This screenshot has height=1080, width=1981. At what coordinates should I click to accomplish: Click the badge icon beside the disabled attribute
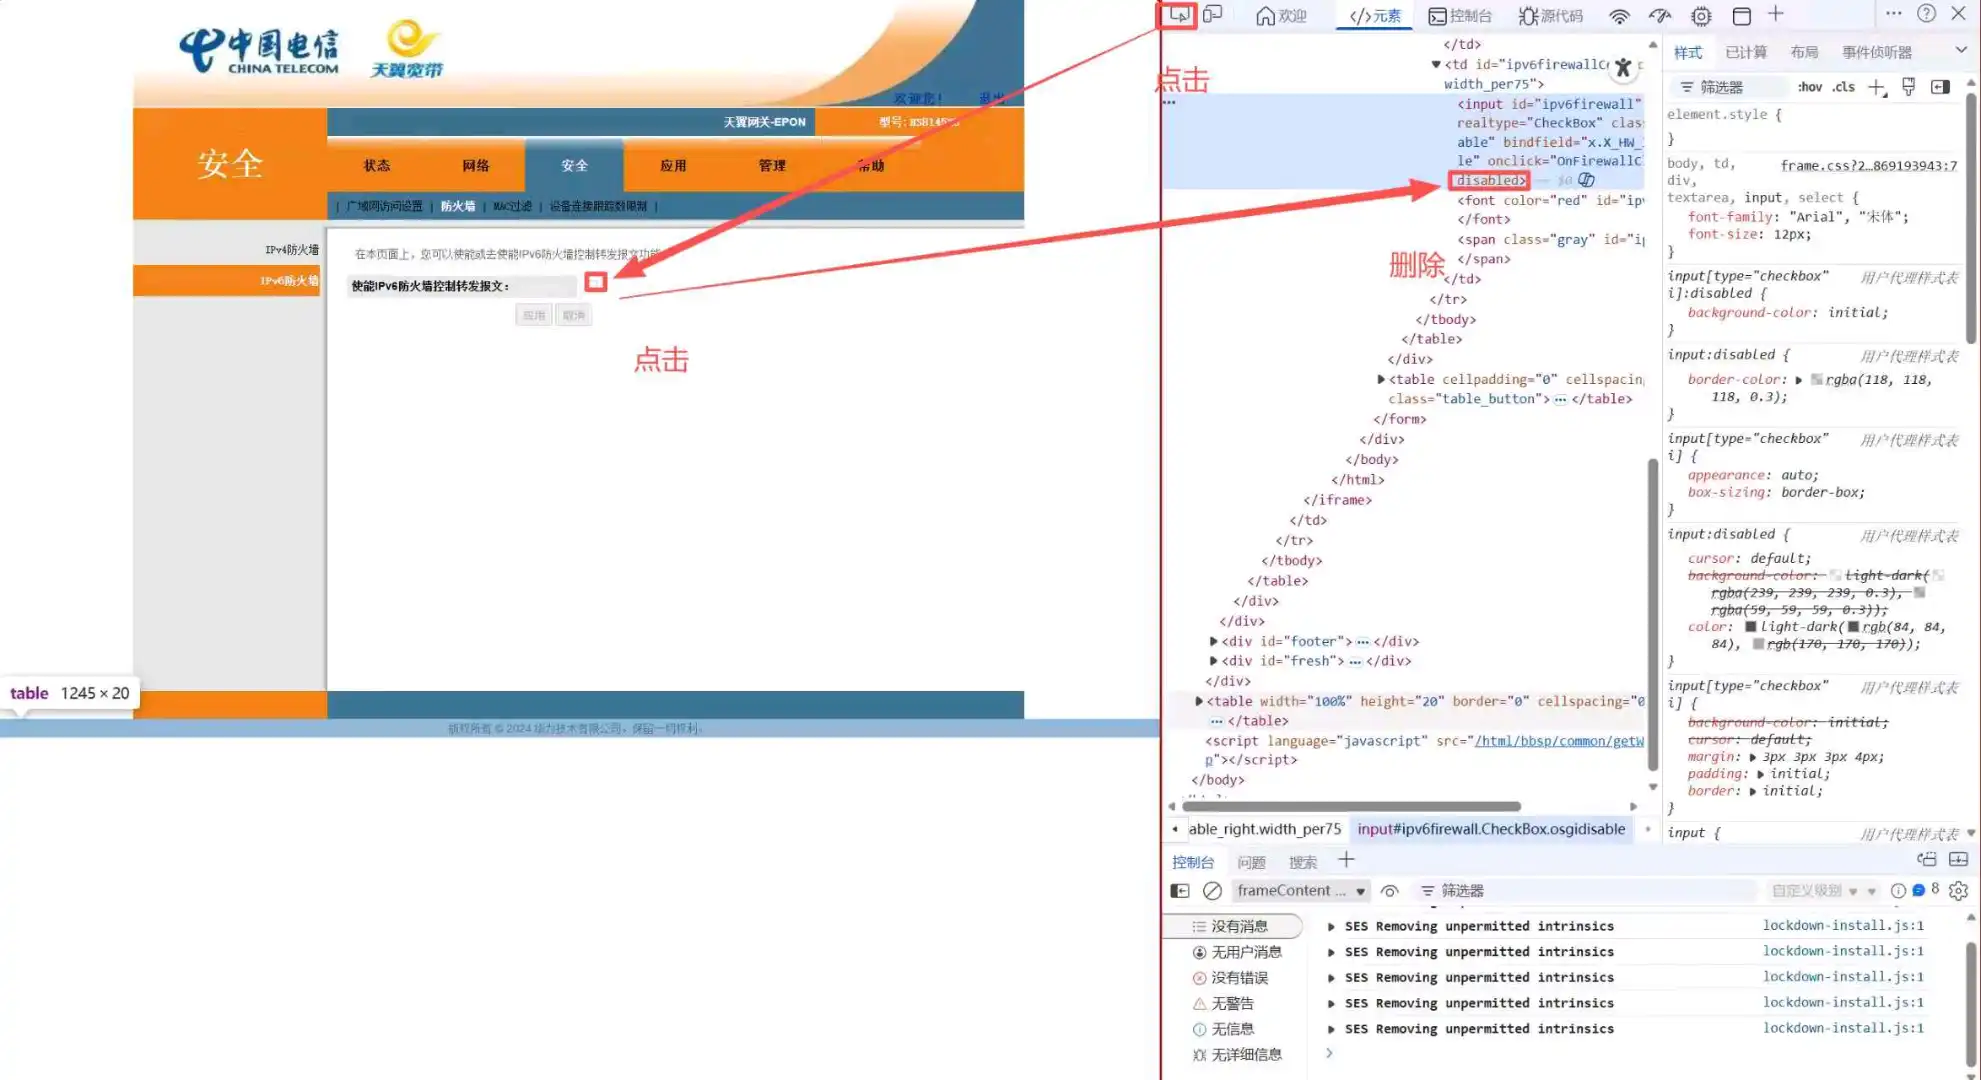point(1587,180)
